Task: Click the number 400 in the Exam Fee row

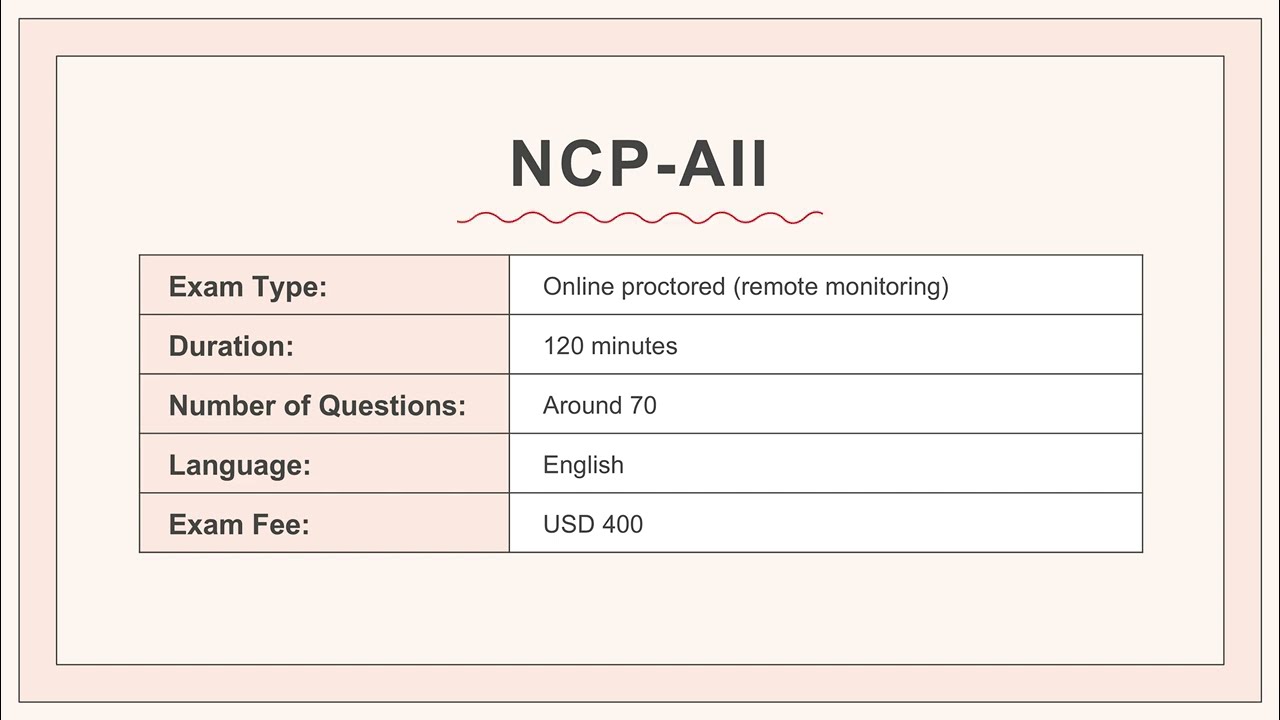Action: [622, 524]
